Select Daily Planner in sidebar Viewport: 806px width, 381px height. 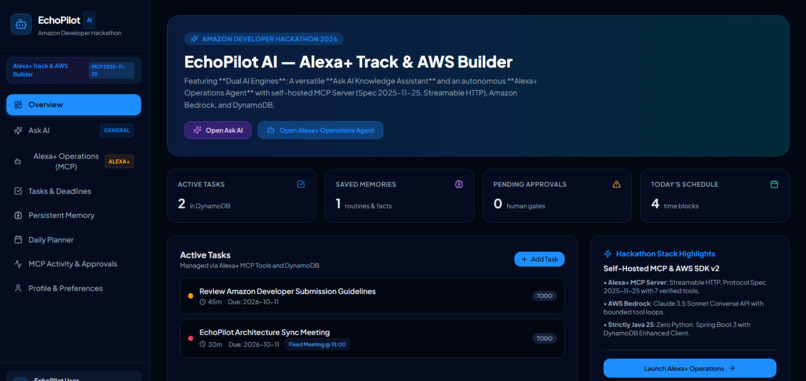74,240
